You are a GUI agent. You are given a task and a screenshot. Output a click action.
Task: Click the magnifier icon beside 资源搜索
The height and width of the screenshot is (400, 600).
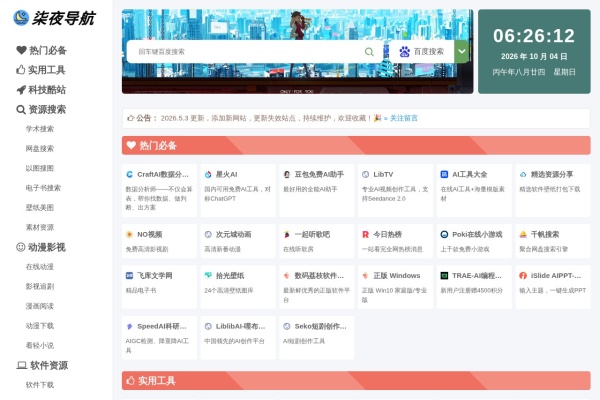pos(21,109)
